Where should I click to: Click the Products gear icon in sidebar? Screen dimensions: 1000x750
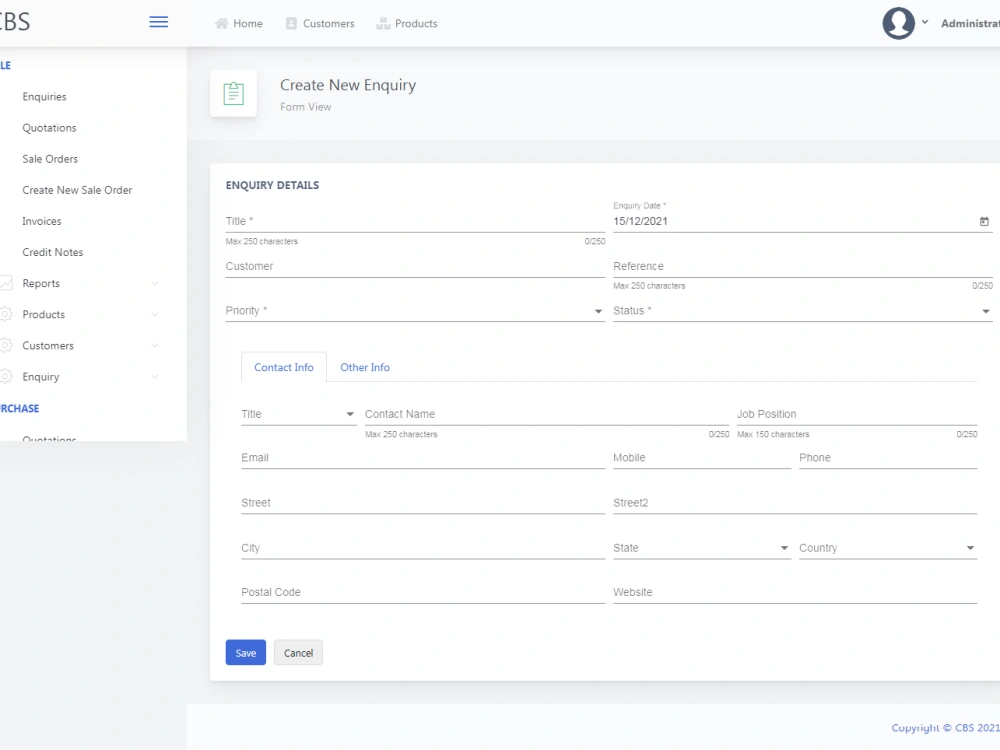6,314
